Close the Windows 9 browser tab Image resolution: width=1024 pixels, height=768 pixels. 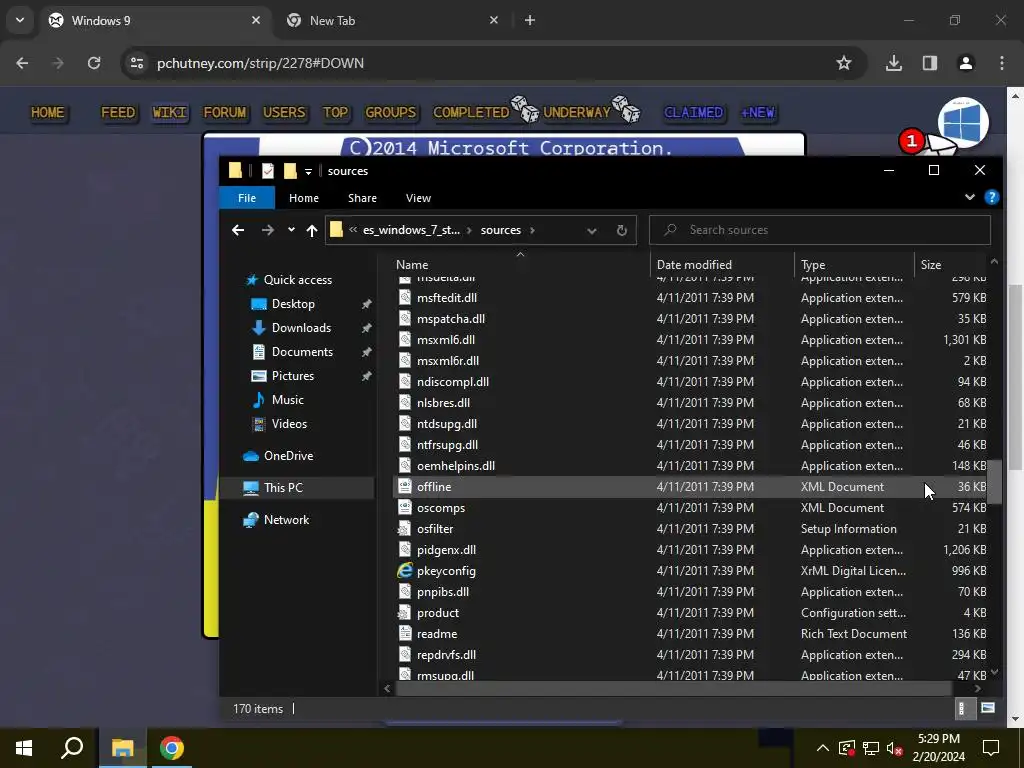click(256, 20)
